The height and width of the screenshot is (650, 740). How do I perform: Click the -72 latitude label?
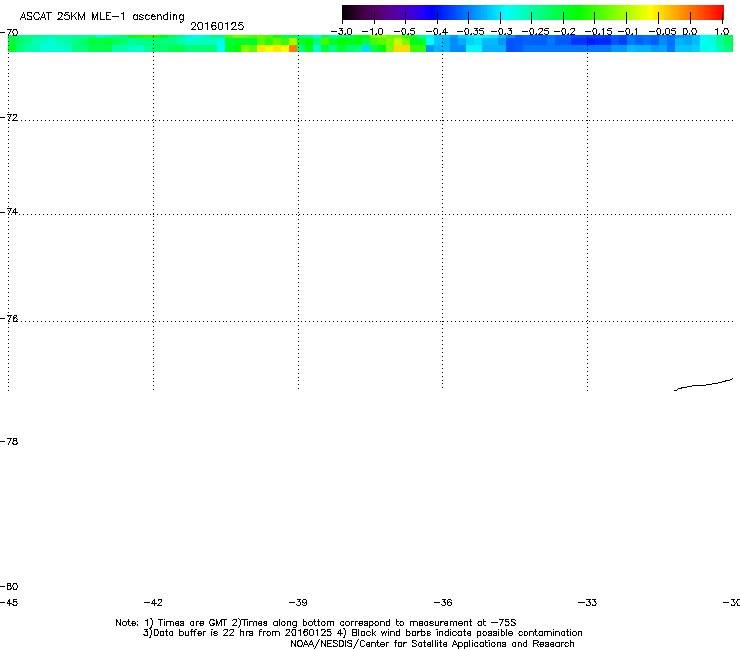point(9,117)
